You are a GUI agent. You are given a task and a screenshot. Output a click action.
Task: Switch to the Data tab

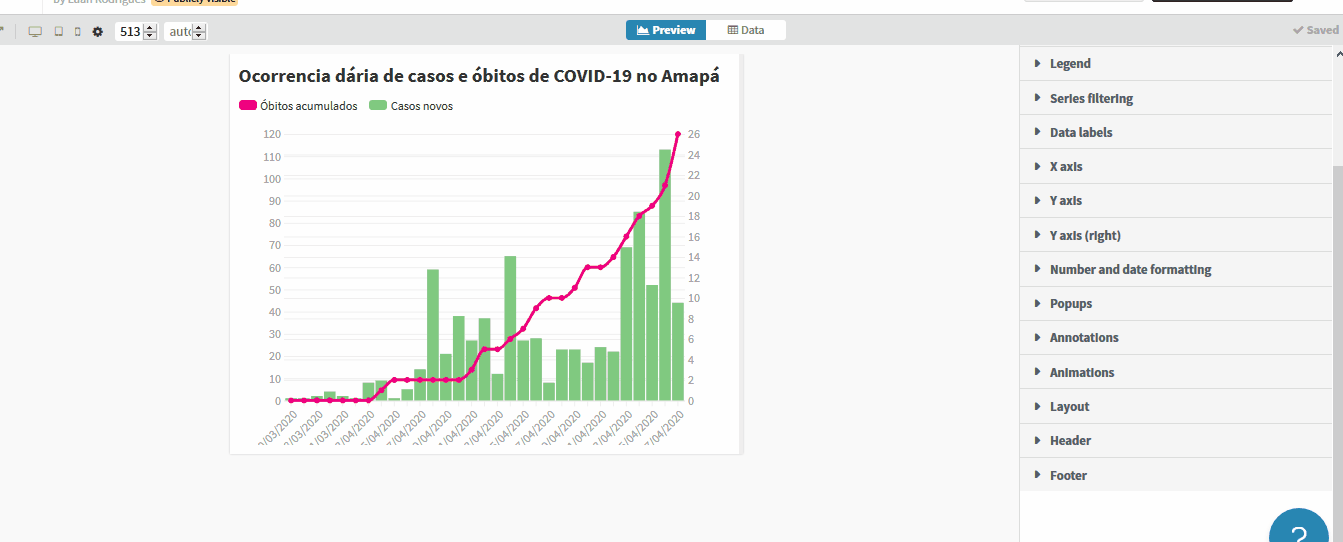coord(746,30)
